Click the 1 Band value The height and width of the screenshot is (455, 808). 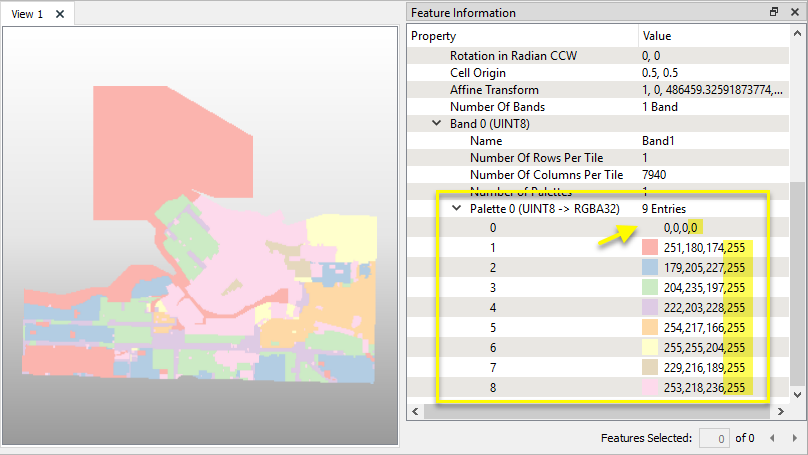pos(660,107)
